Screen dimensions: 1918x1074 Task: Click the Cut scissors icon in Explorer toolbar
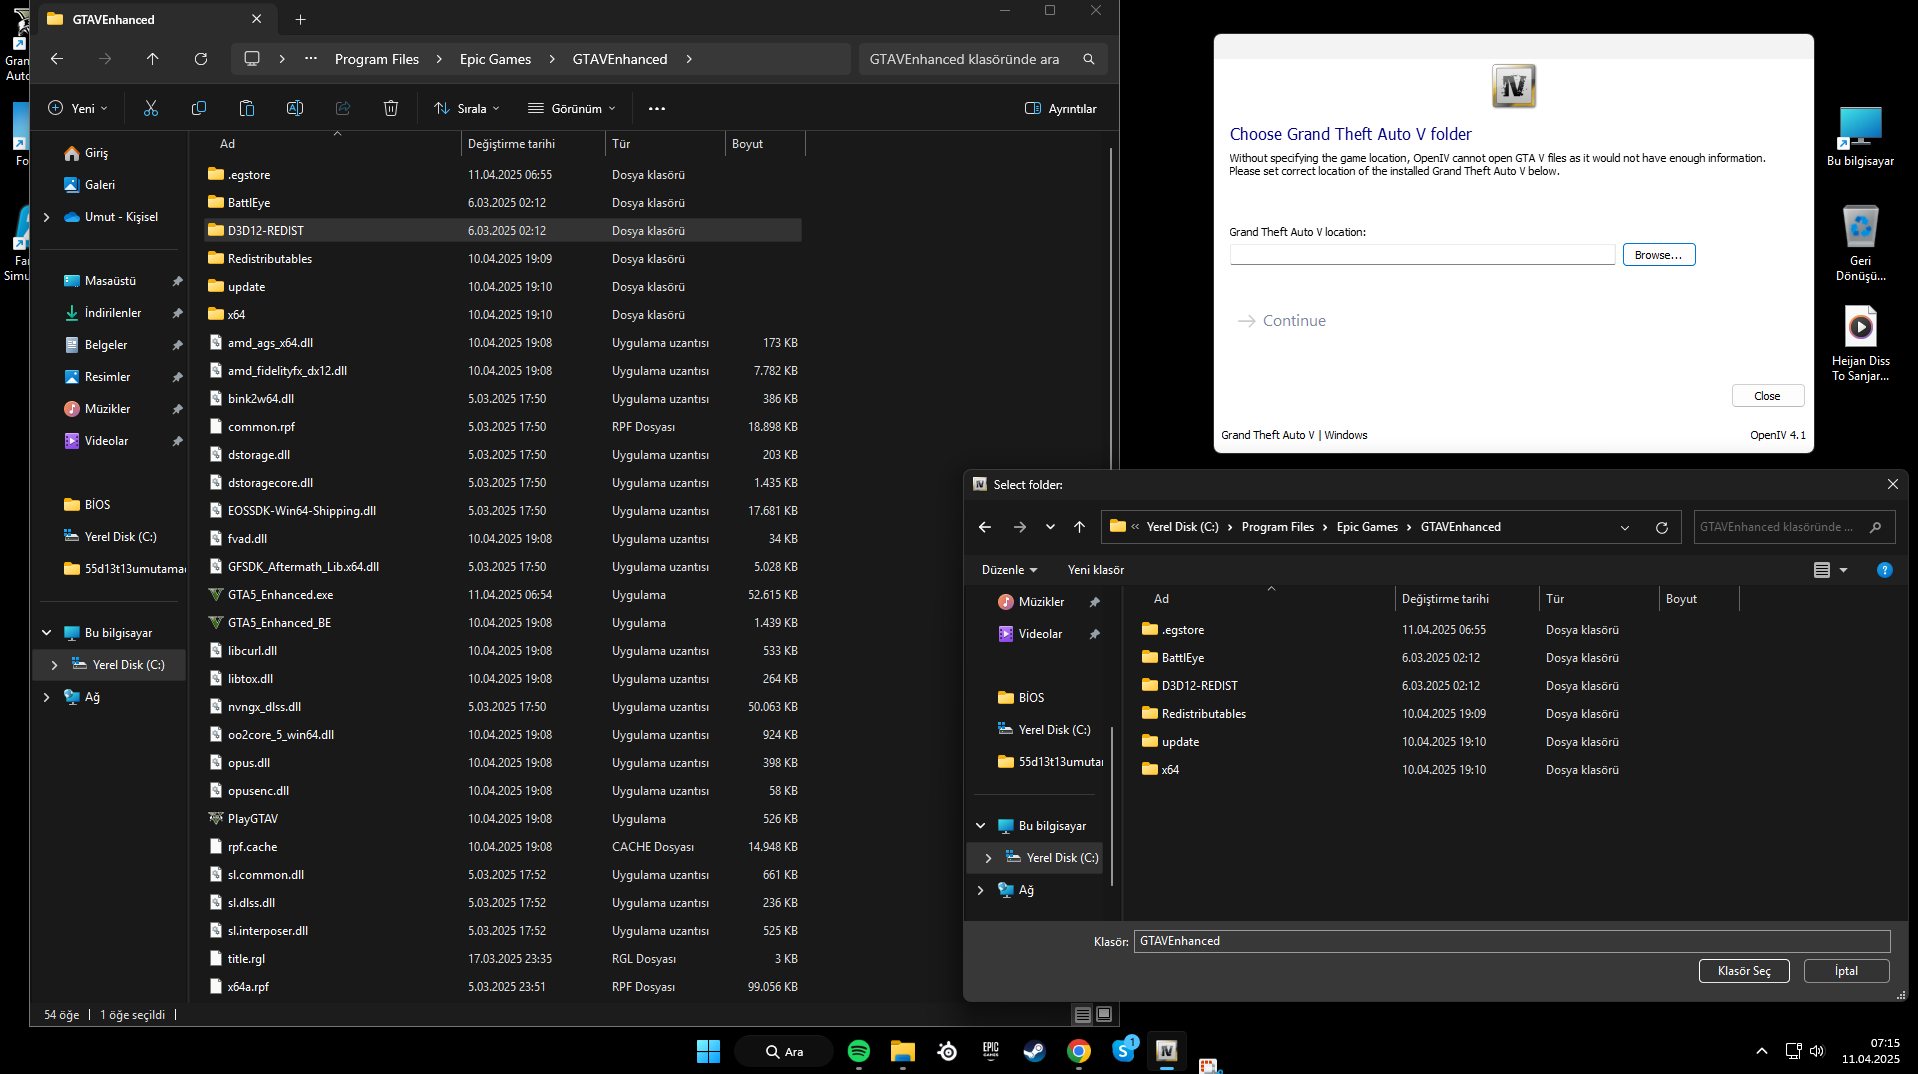click(x=151, y=108)
